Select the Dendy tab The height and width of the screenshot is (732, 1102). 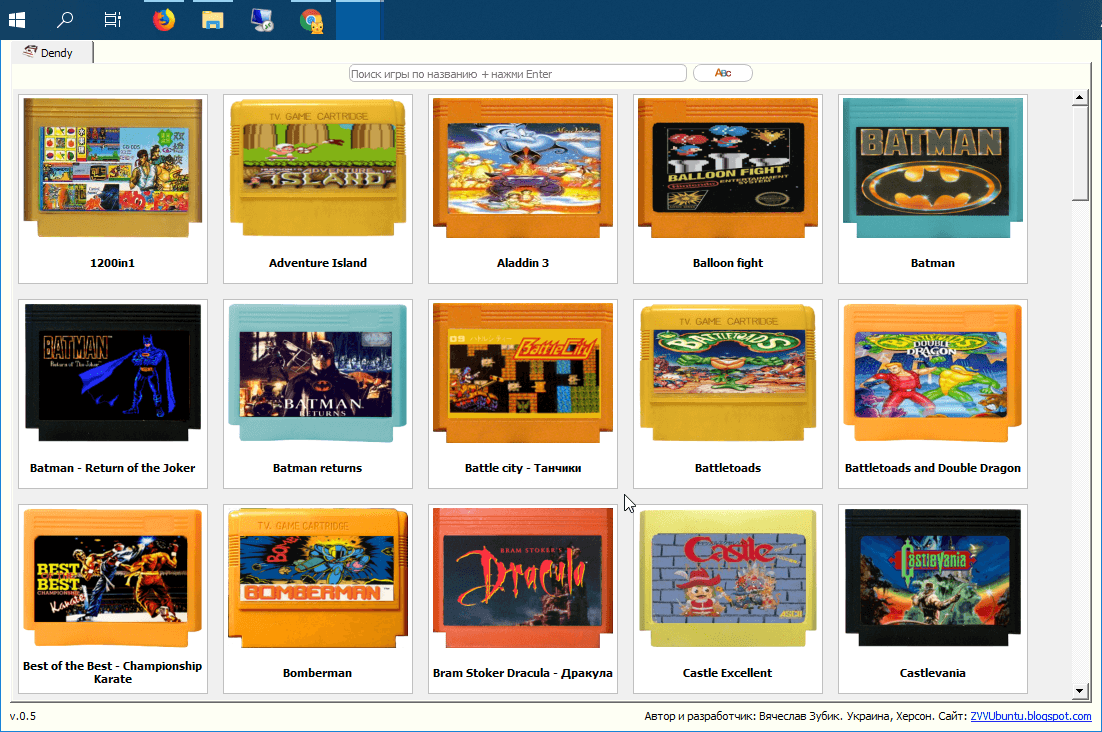pos(51,53)
